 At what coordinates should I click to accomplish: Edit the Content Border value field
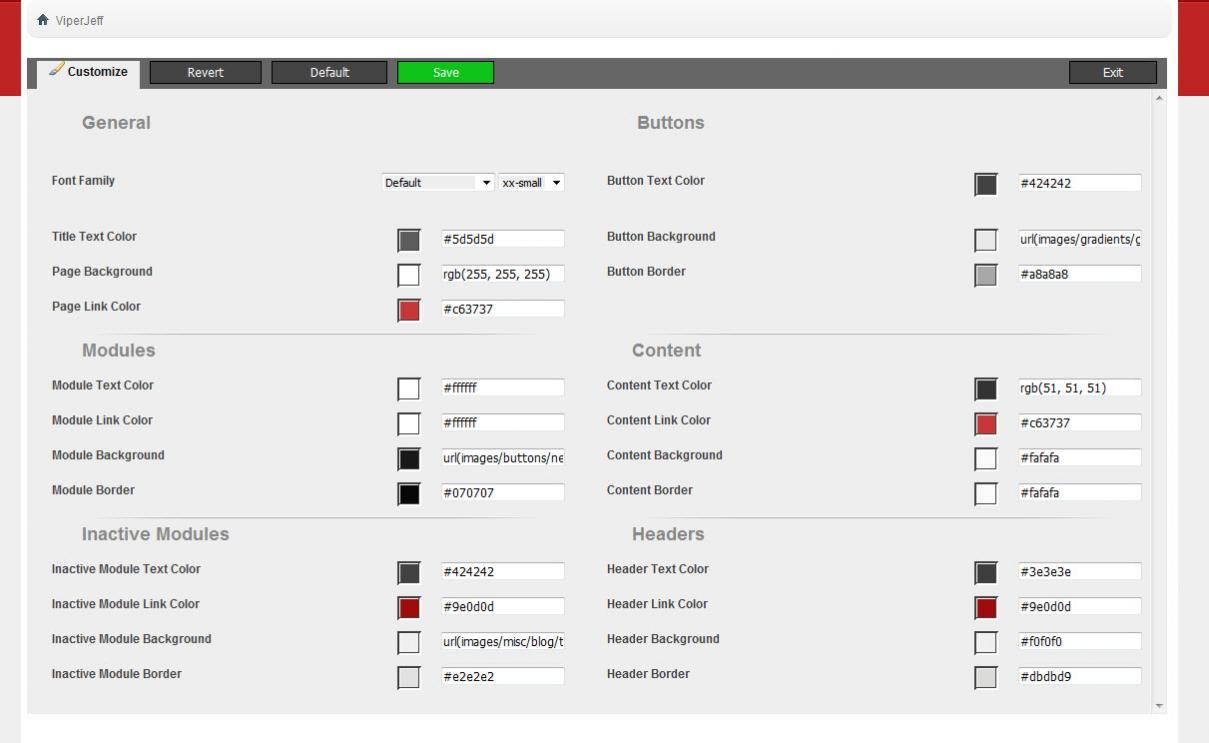tap(1079, 493)
